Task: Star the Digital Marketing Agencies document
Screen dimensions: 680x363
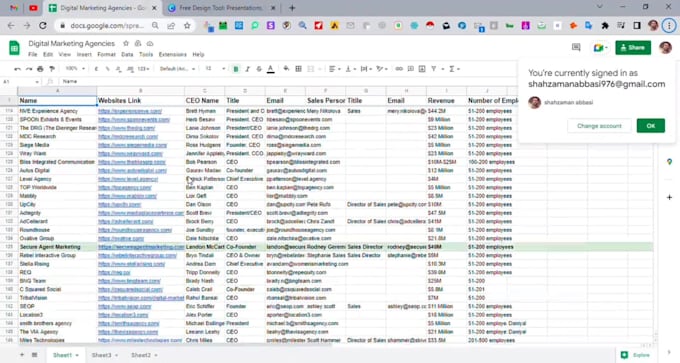Action: tap(126, 43)
